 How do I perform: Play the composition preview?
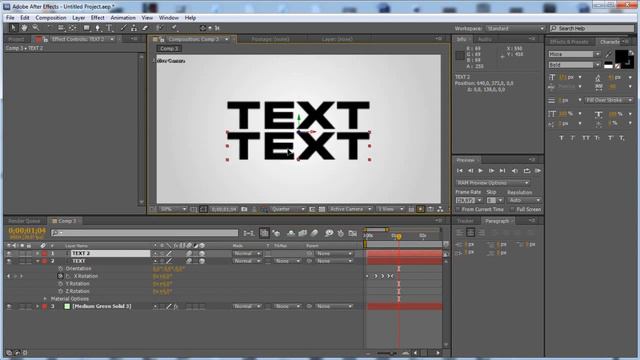pos(480,171)
